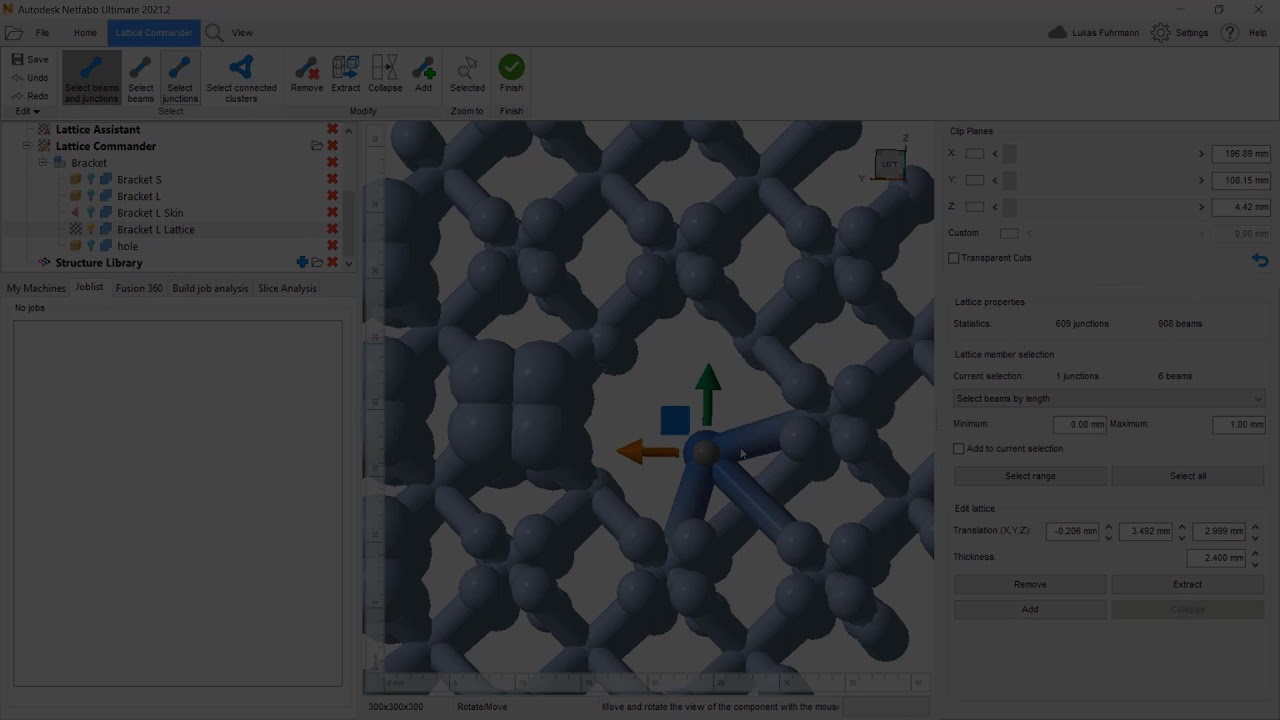Click the green axis move arrow

coord(708,393)
